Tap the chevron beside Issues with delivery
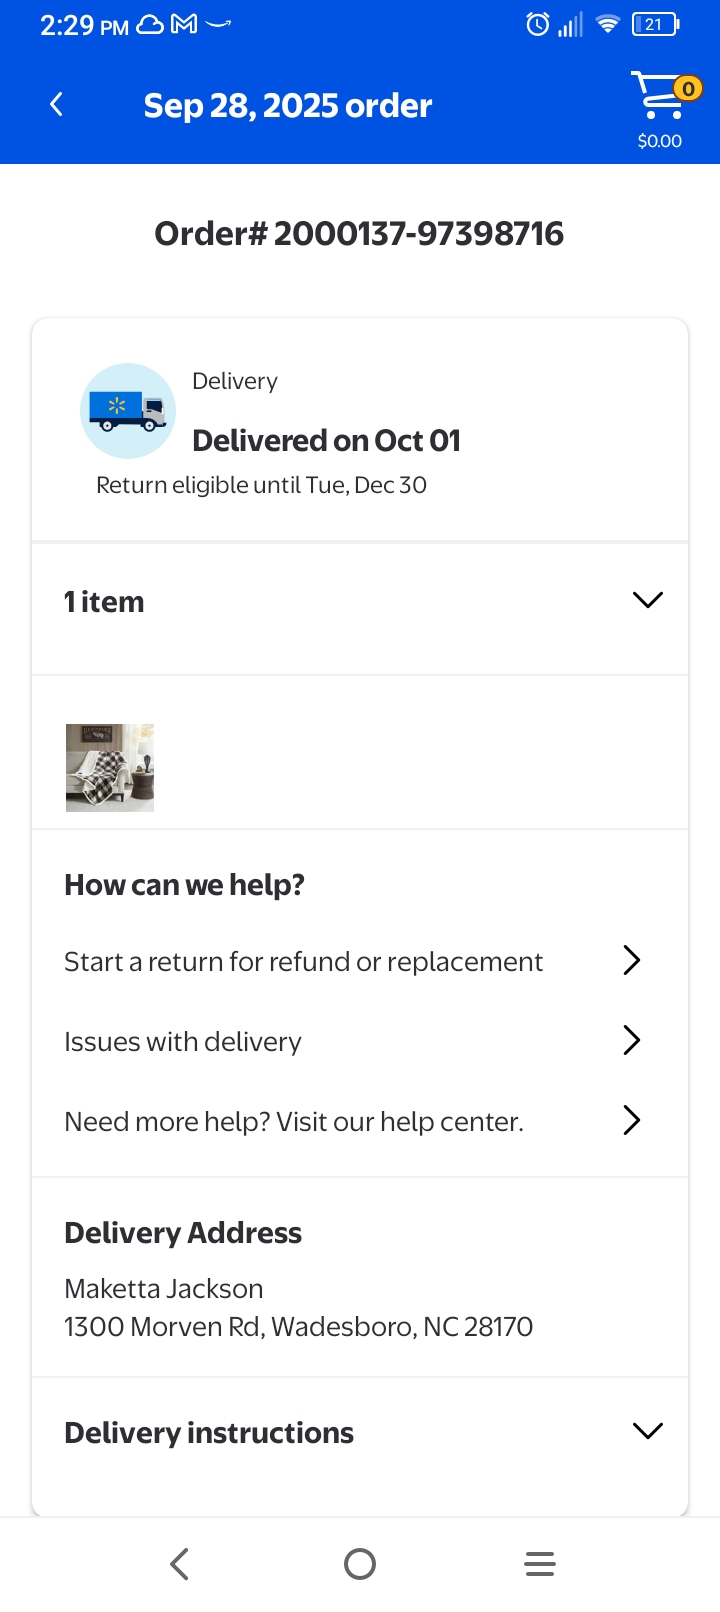This screenshot has width=720, height=1612. tap(631, 1040)
